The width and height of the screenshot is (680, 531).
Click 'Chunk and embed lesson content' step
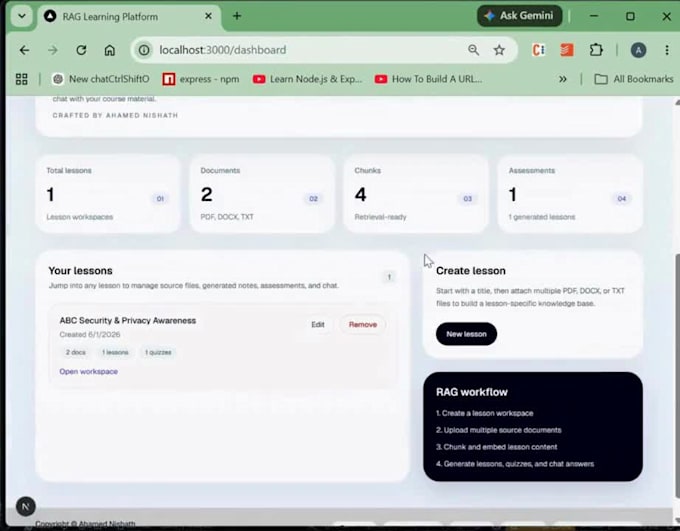click(497, 447)
